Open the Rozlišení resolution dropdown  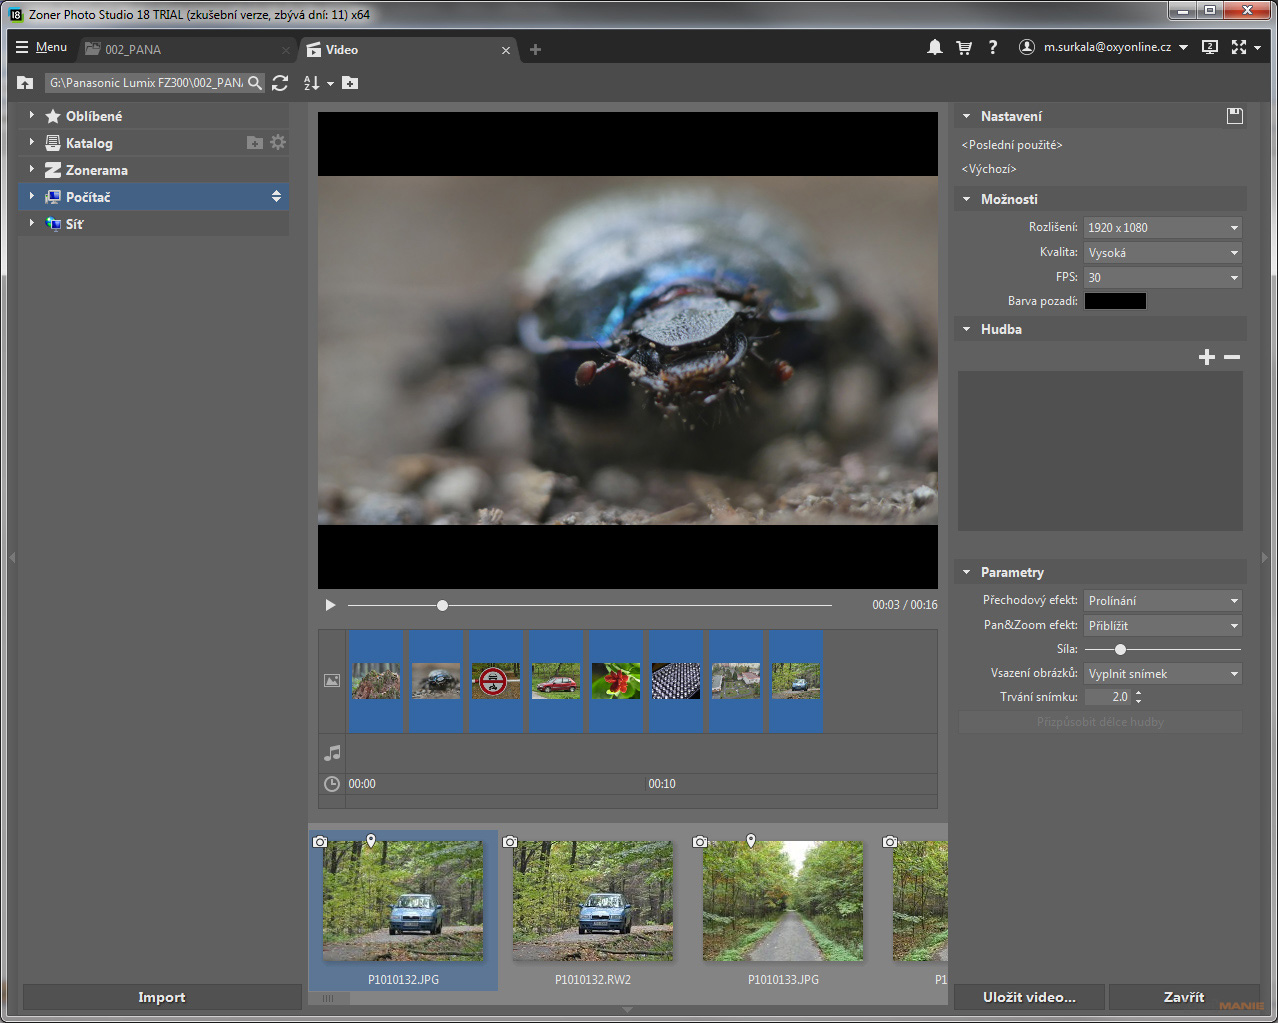(x=1163, y=228)
